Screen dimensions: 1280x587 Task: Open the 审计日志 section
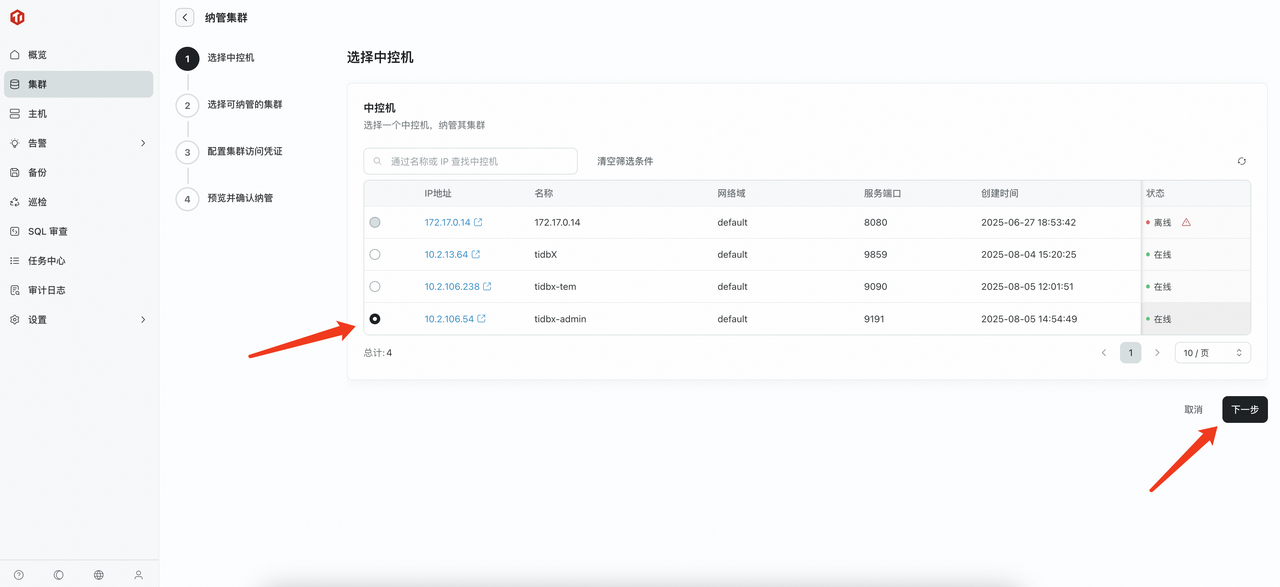point(78,290)
